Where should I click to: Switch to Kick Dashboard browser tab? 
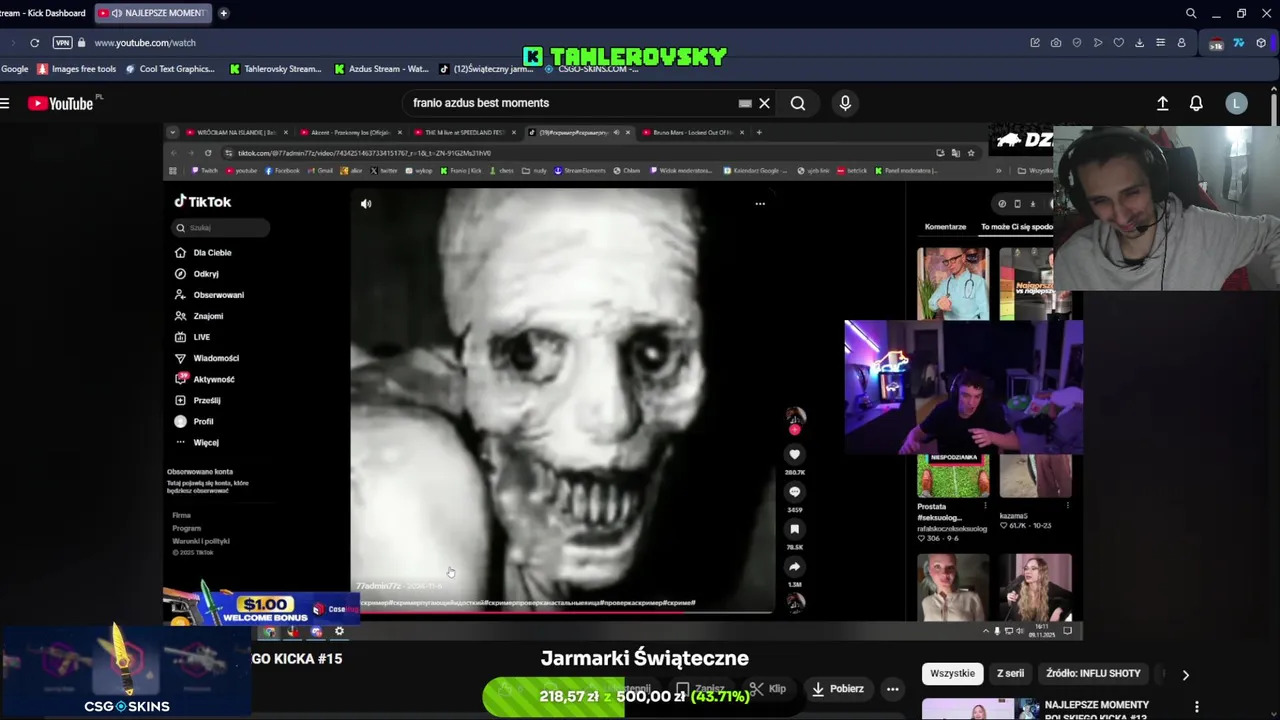point(44,13)
